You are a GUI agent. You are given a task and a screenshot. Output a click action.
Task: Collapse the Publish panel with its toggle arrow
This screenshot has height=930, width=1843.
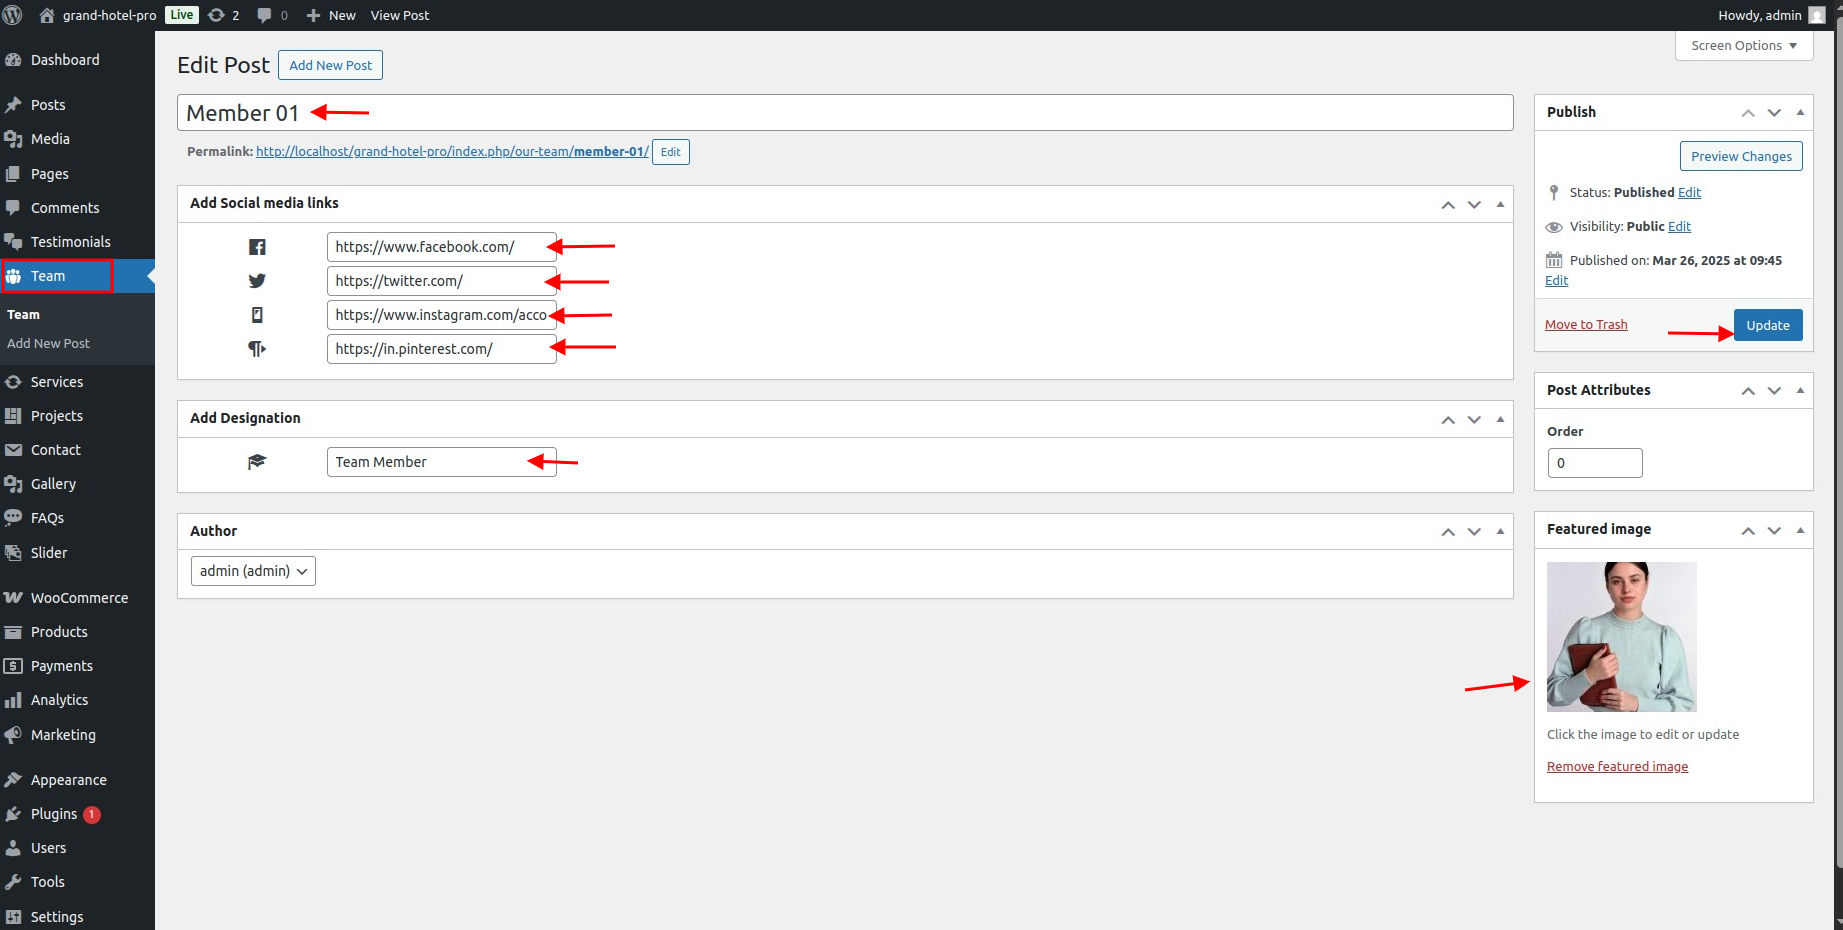[1800, 112]
